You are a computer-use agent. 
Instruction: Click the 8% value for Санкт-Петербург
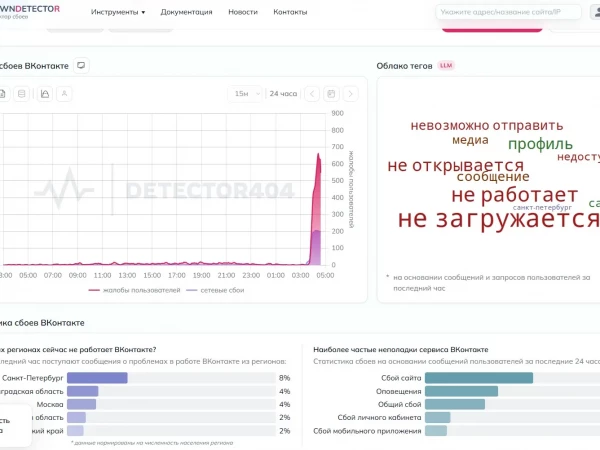click(x=284, y=378)
